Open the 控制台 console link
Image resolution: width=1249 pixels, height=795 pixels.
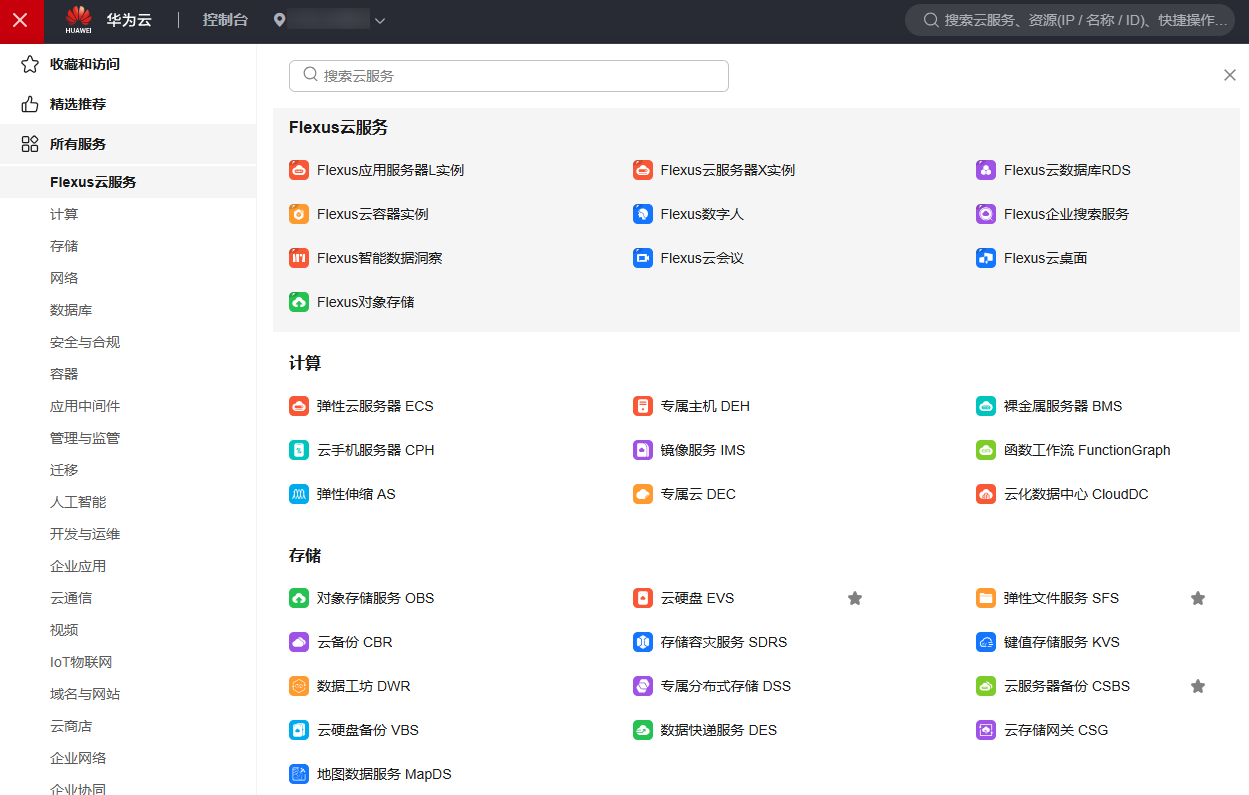click(x=225, y=20)
